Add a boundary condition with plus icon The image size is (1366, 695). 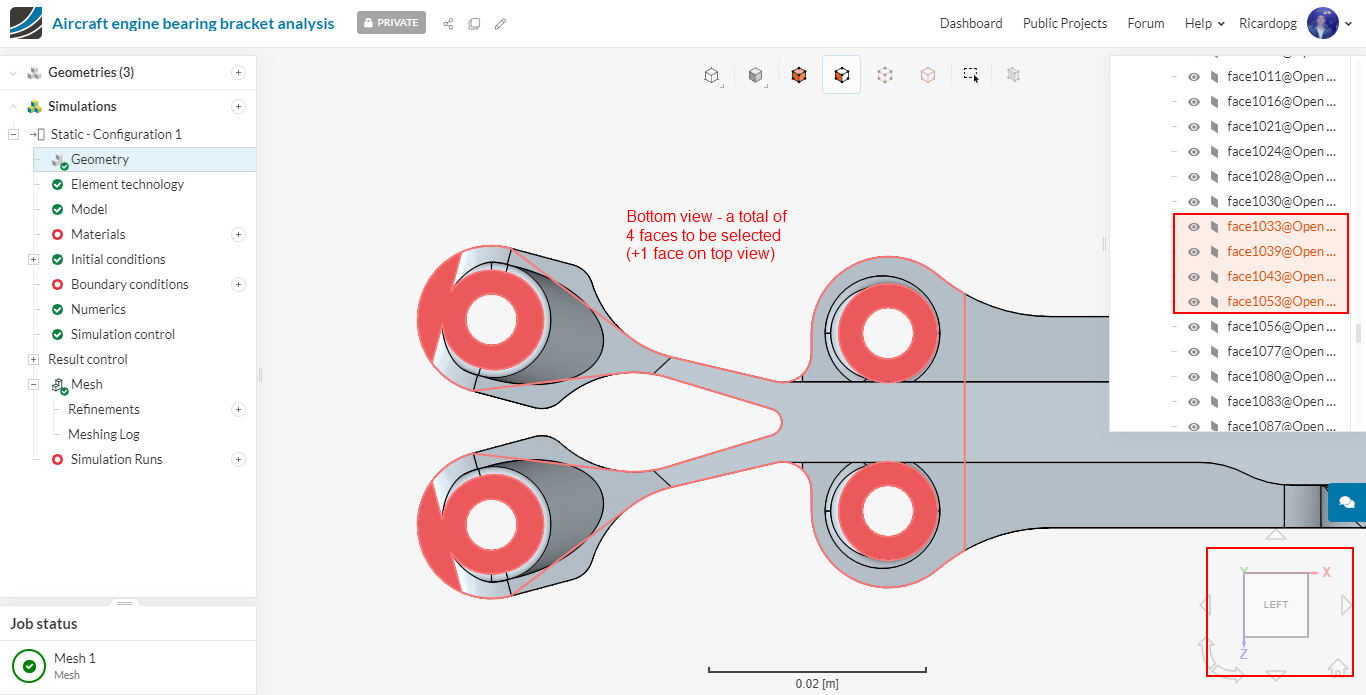[x=238, y=284]
